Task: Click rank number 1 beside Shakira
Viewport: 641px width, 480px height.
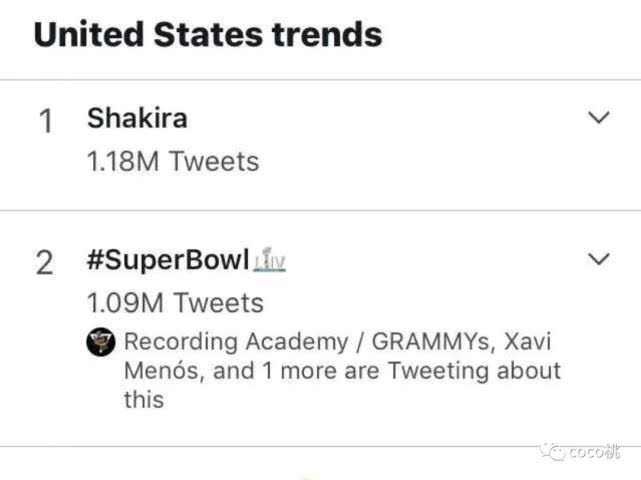Action: click(45, 122)
